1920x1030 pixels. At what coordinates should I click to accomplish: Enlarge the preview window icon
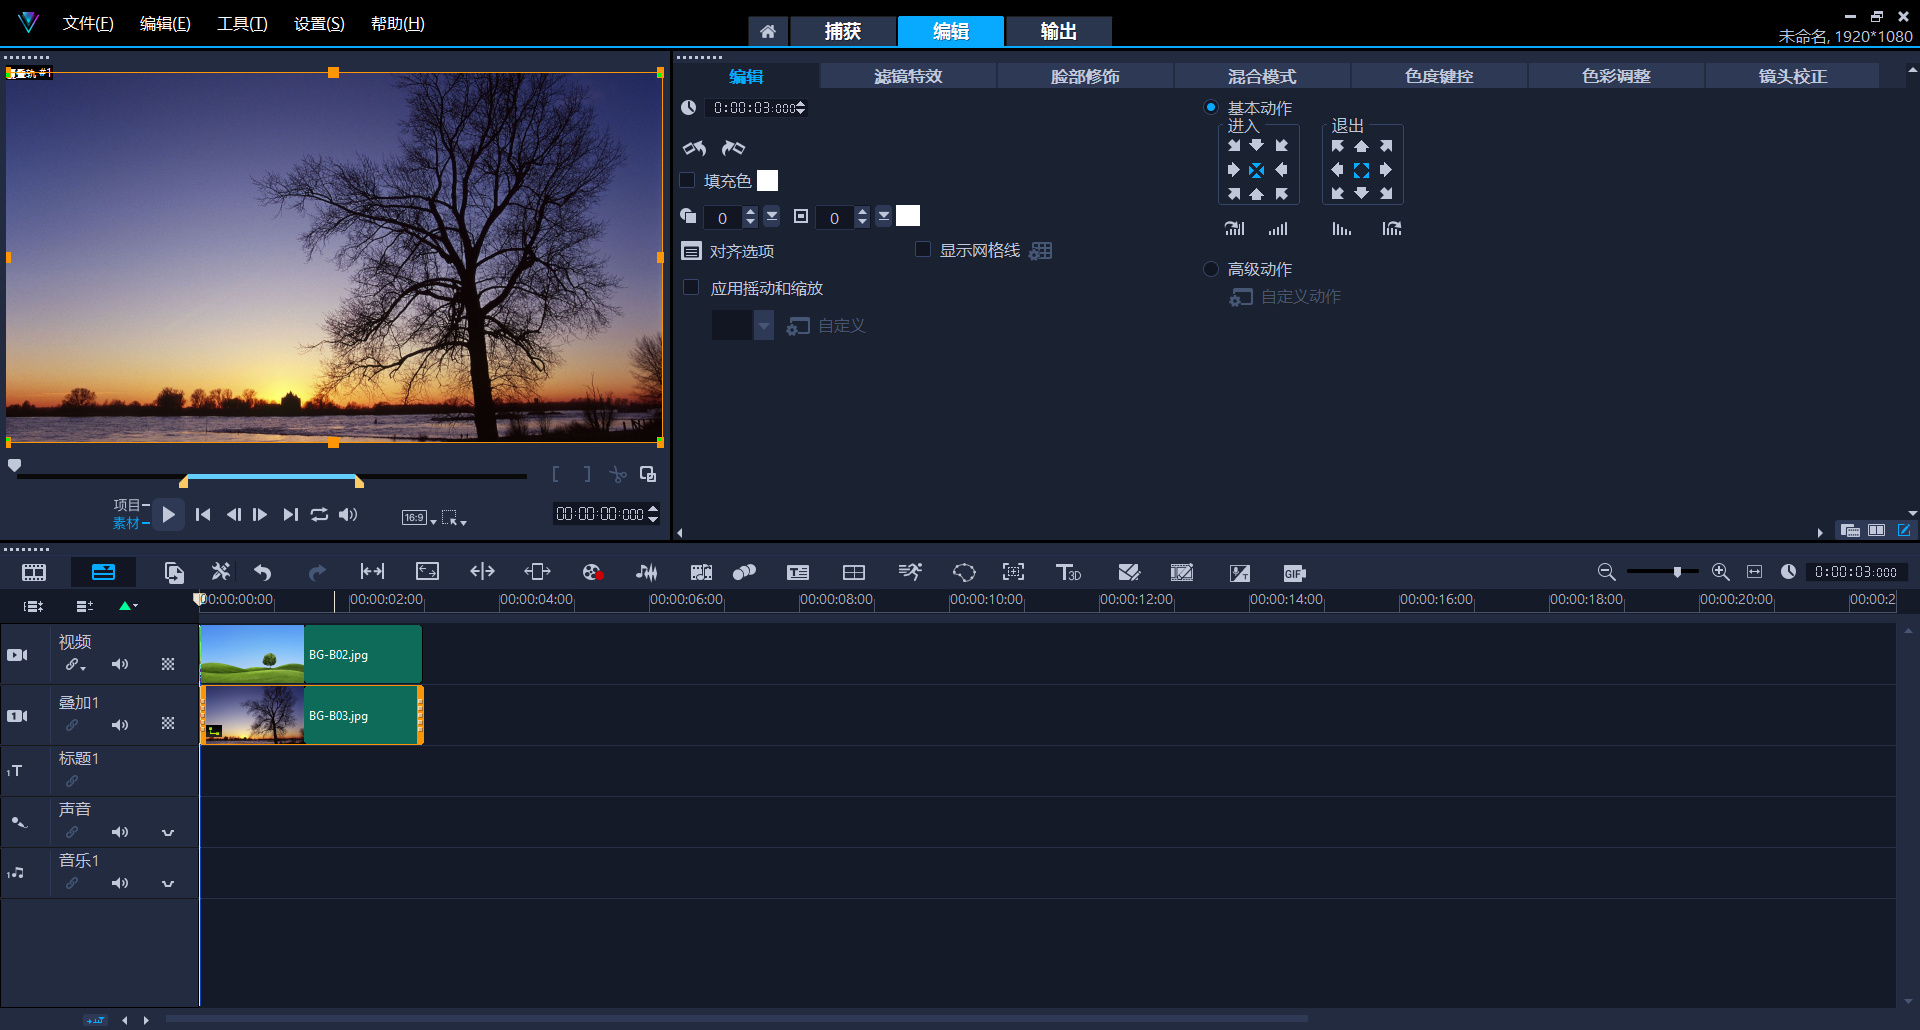tap(648, 474)
